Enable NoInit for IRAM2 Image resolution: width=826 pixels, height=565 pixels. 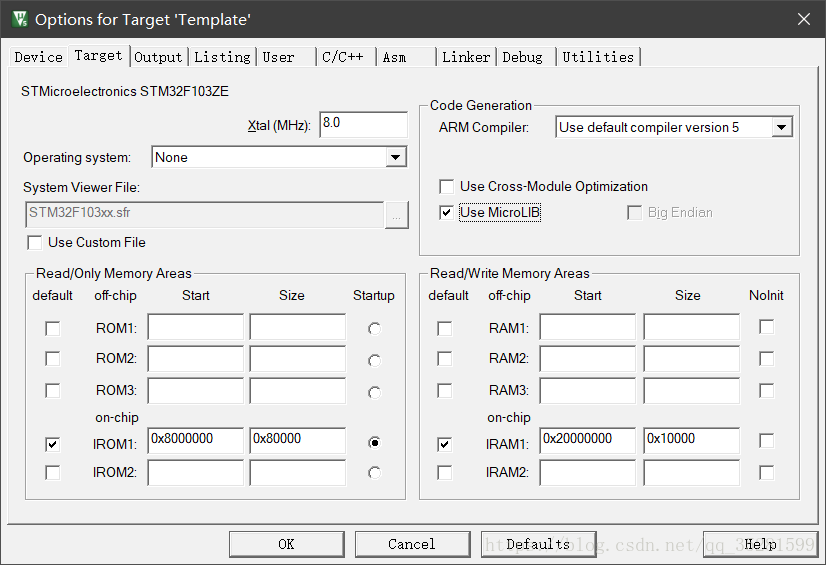point(766,472)
